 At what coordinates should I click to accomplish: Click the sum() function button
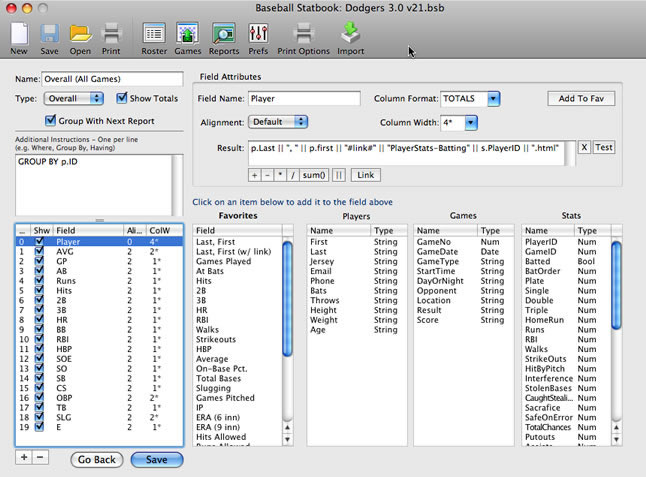(314, 175)
